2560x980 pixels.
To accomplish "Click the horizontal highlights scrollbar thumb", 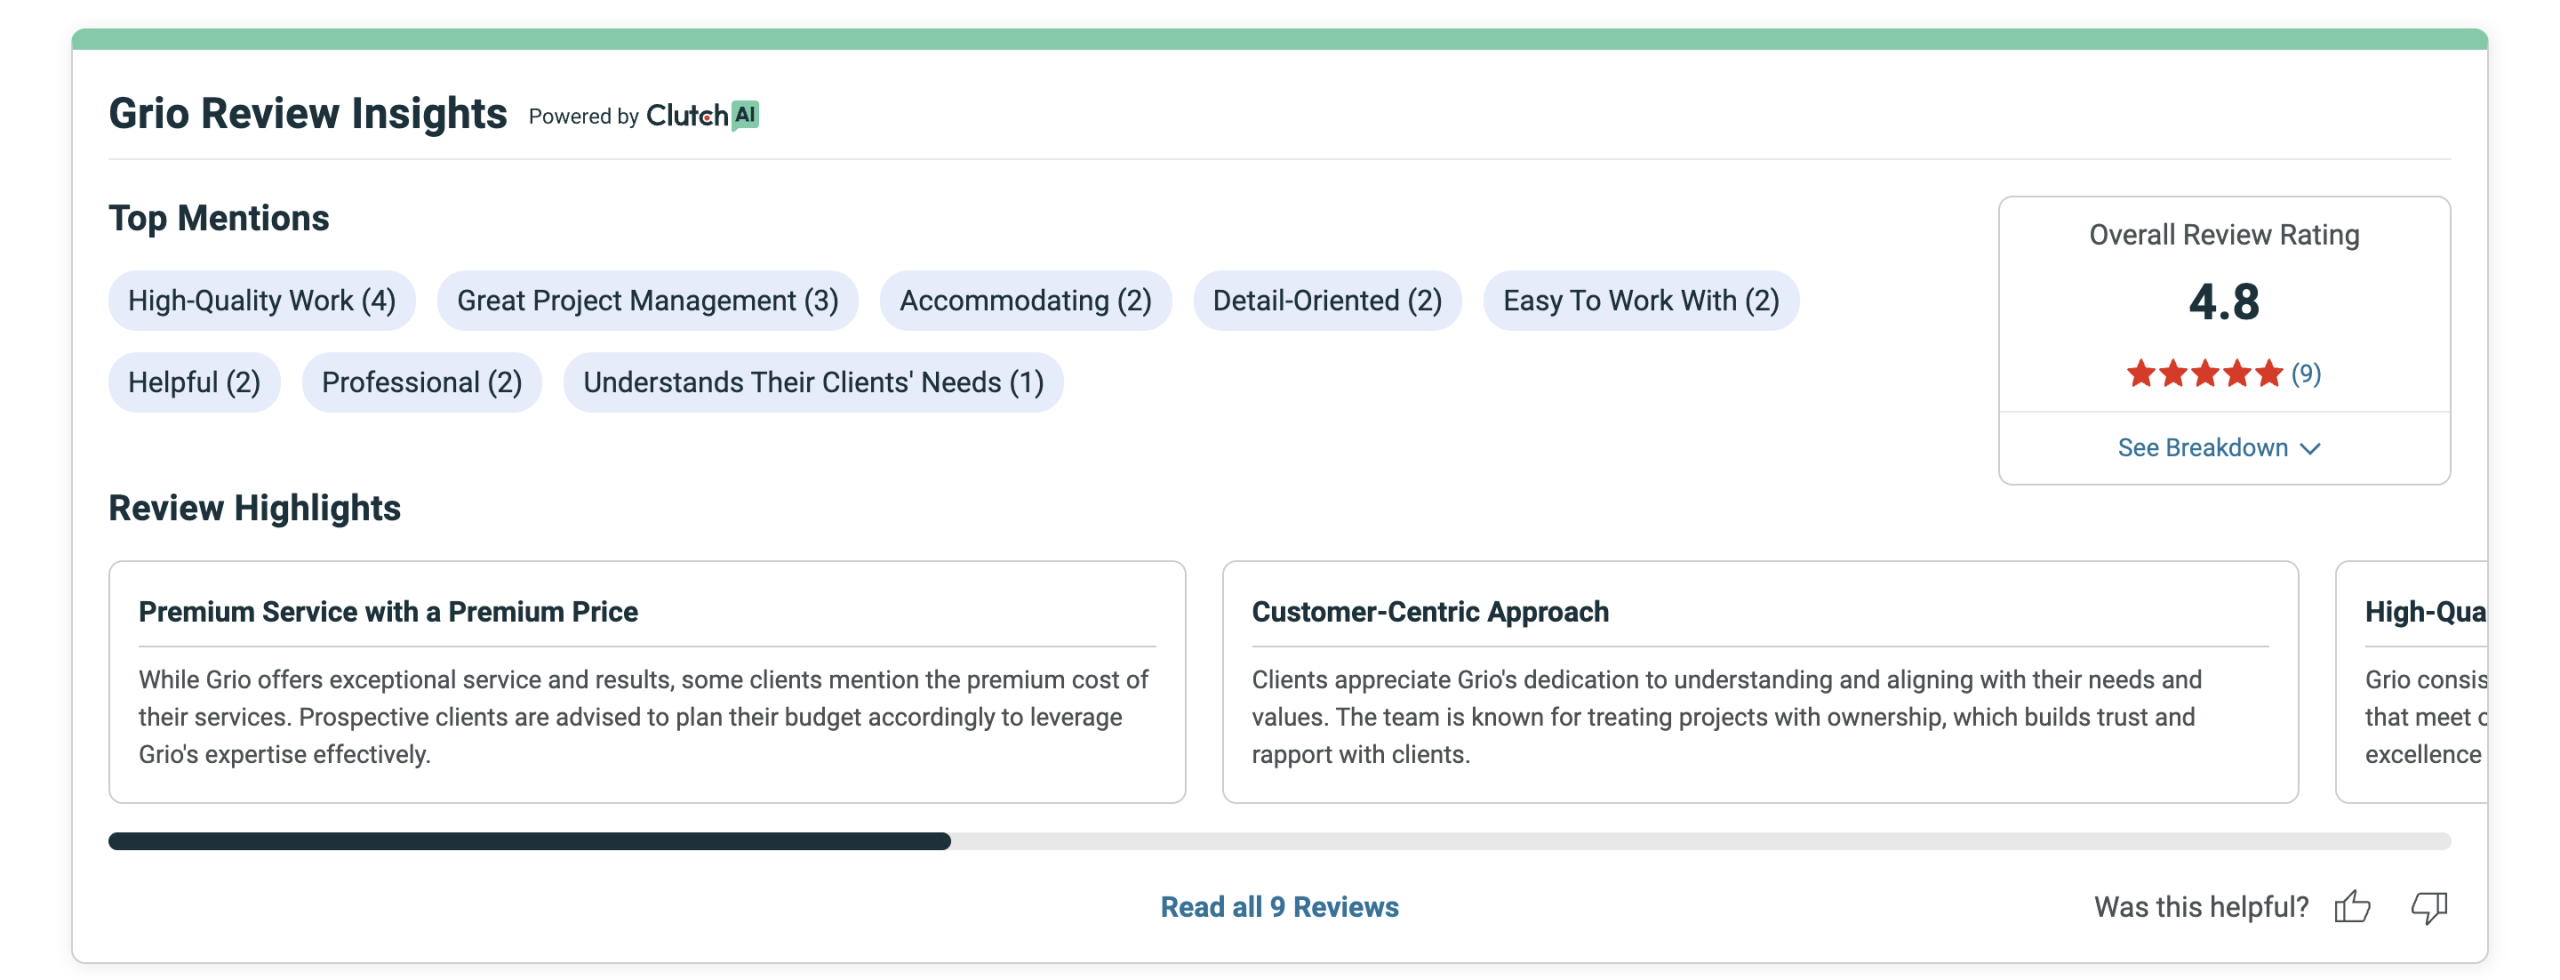I will click(529, 841).
